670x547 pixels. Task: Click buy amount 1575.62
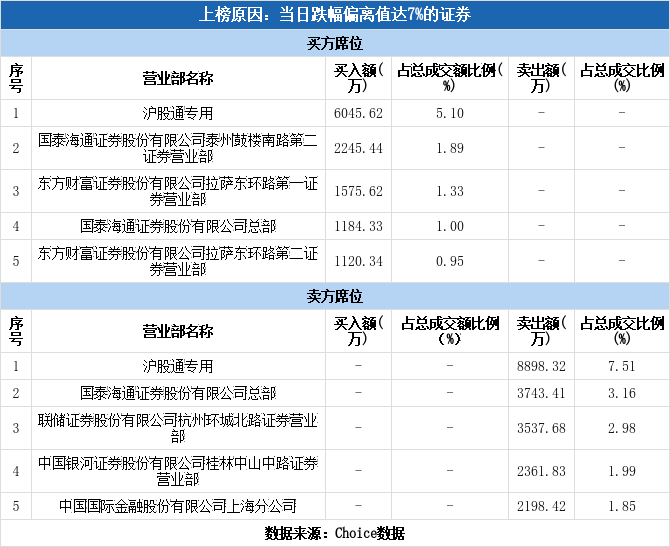coord(358,191)
